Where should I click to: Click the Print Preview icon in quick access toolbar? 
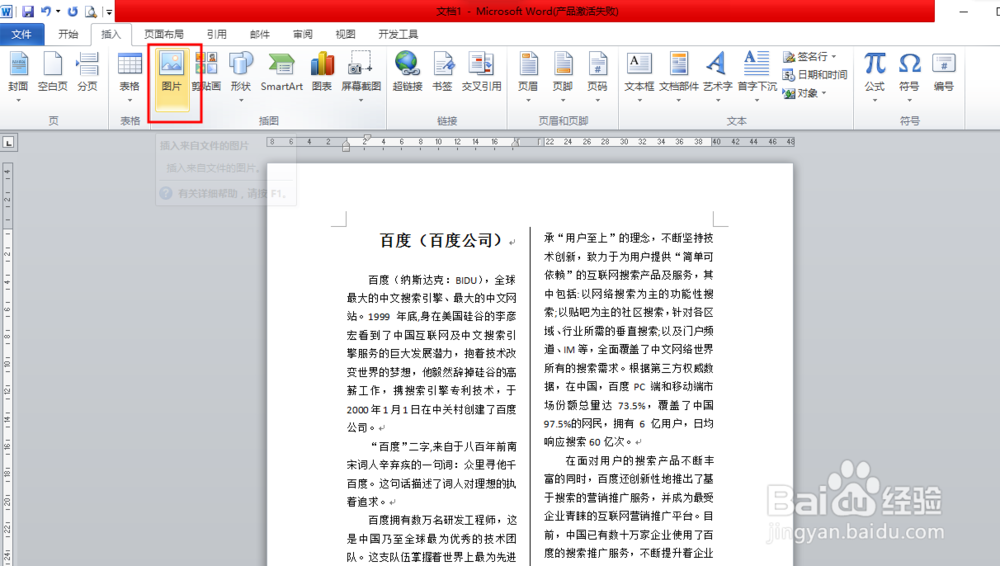pos(91,11)
